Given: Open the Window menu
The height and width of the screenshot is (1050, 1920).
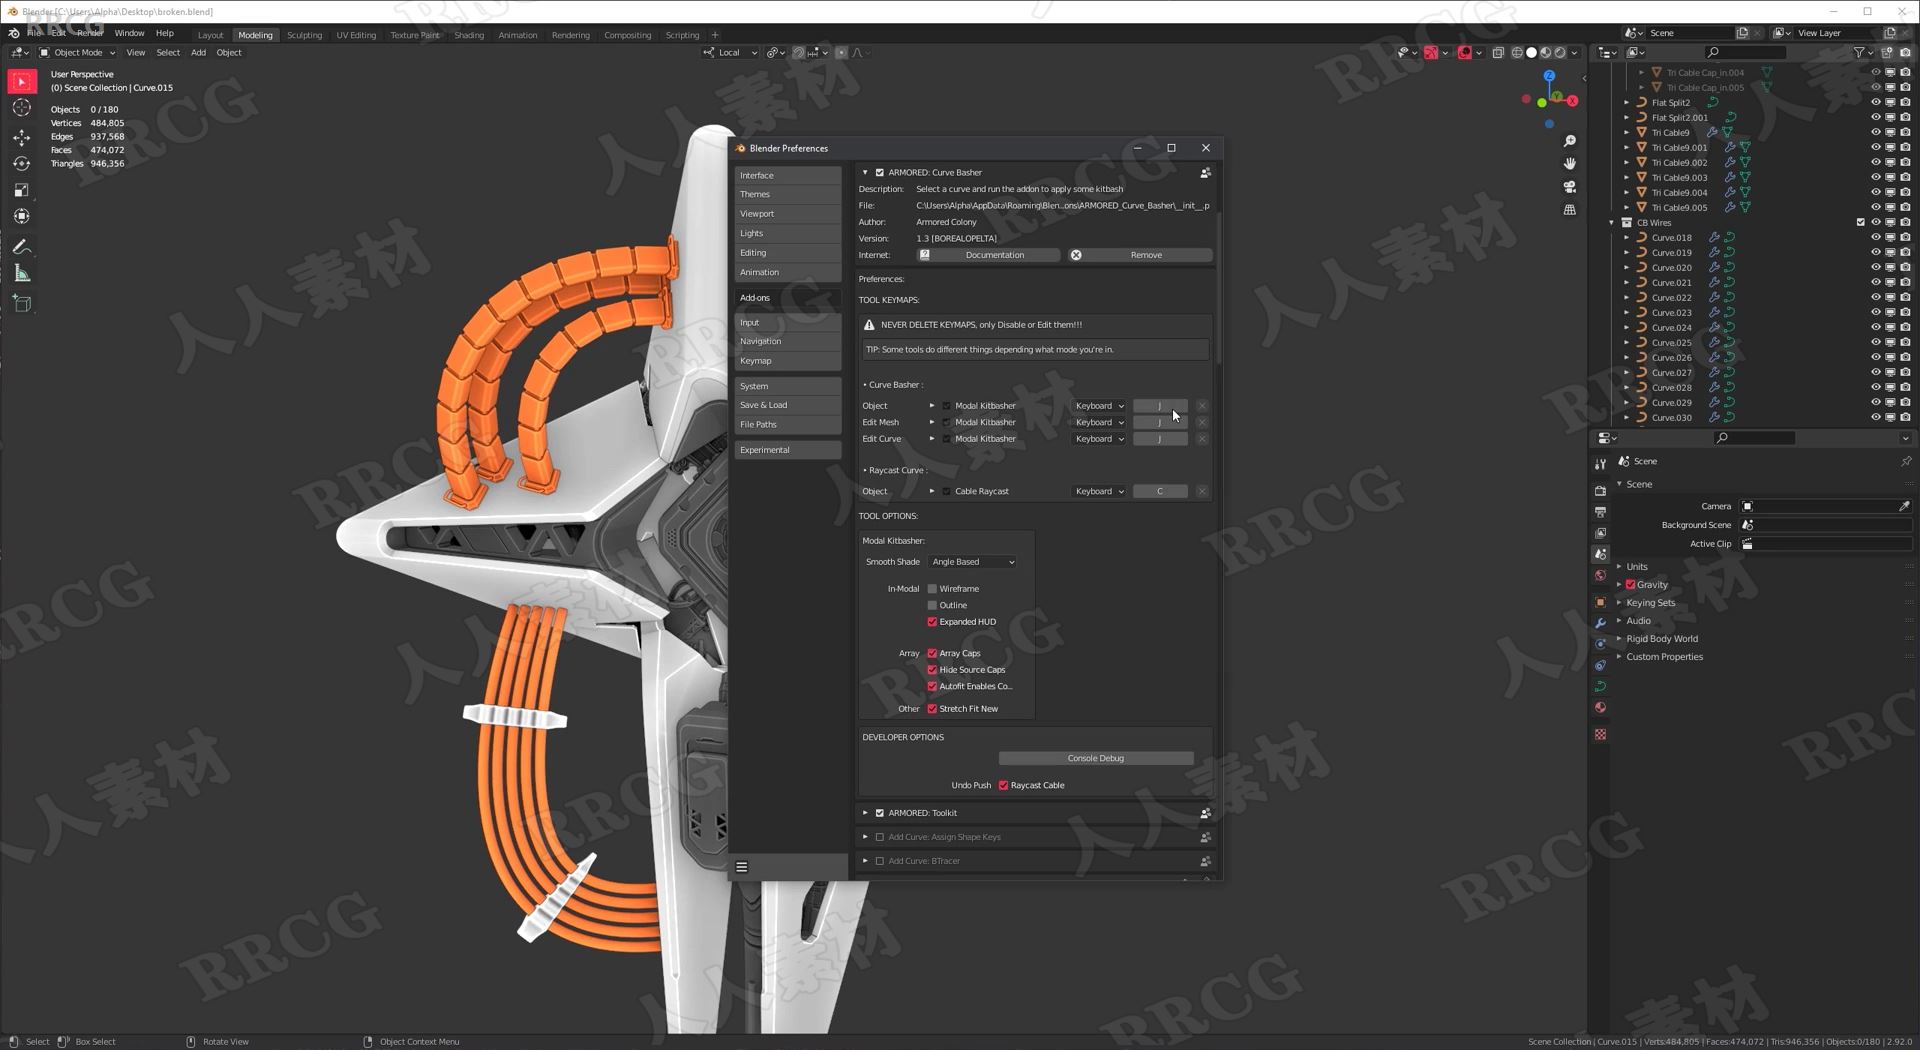Looking at the screenshot, I should (x=129, y=33).
